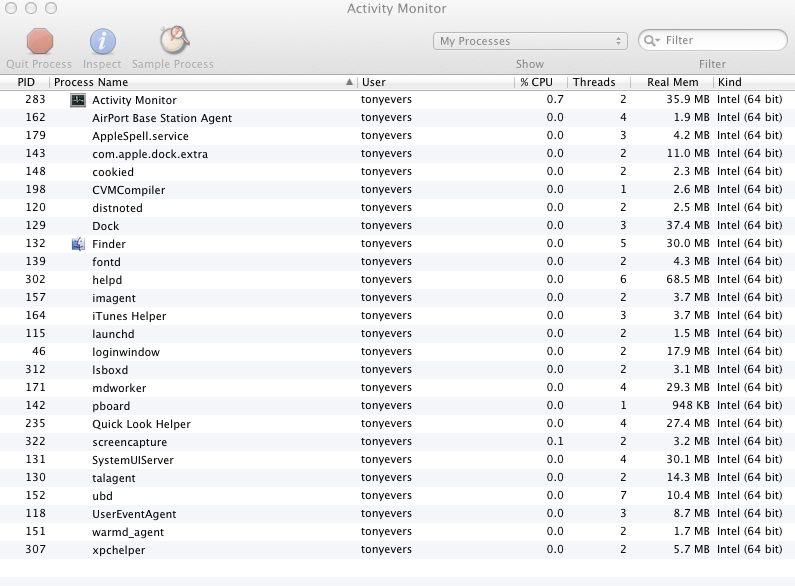
Task: Select the SystemUIServer process
Action: click(398, 460)
